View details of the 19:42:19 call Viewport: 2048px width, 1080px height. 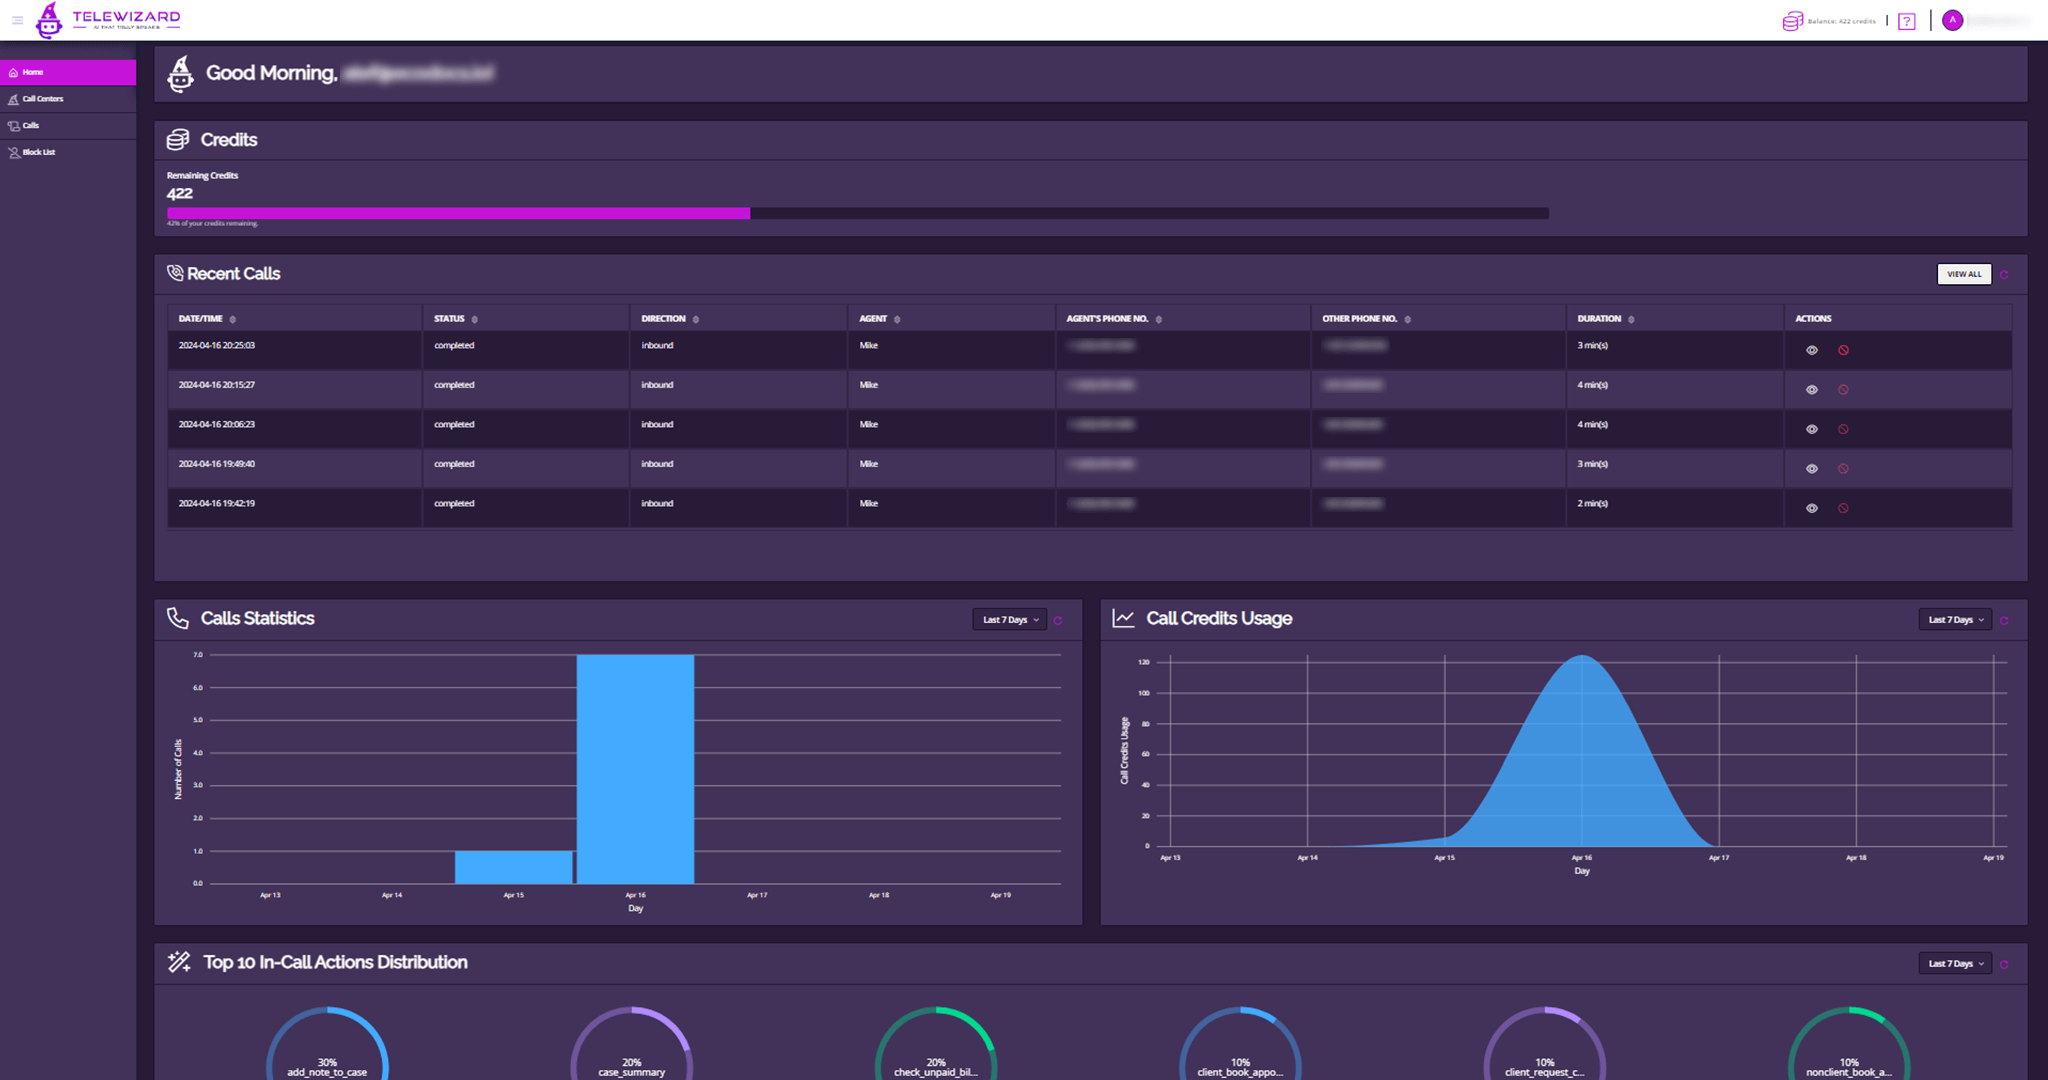coord(1811,508)
